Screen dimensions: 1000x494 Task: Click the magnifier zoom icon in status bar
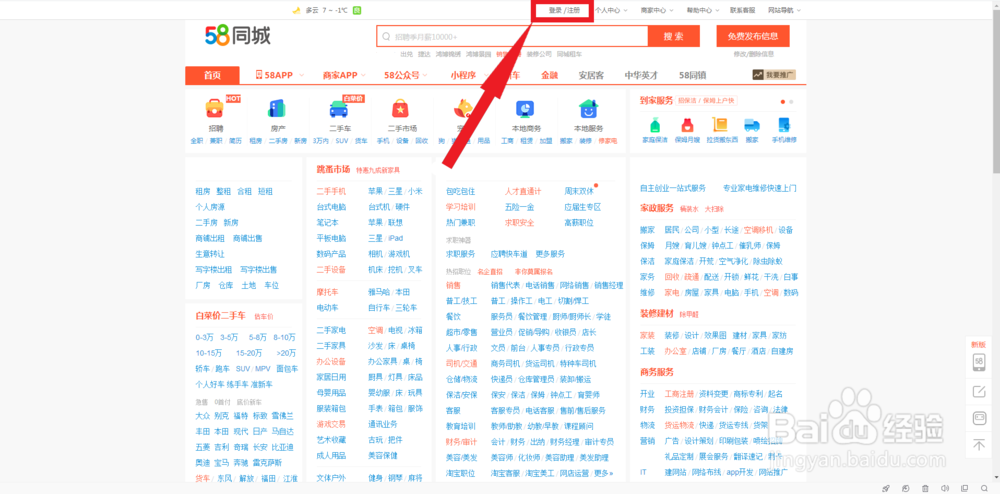tap(985, 488)
